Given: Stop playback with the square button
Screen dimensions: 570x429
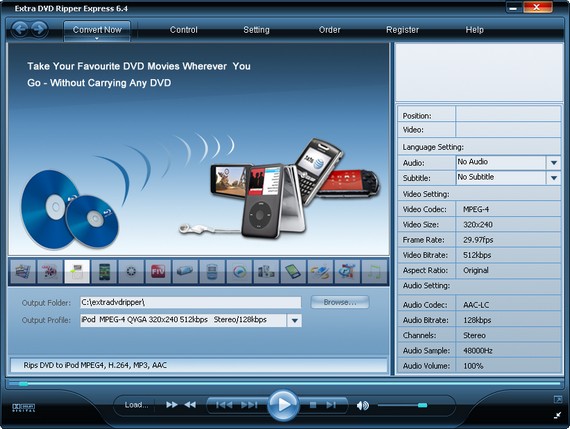Looking at the screenshot, I should coord(313,405).
